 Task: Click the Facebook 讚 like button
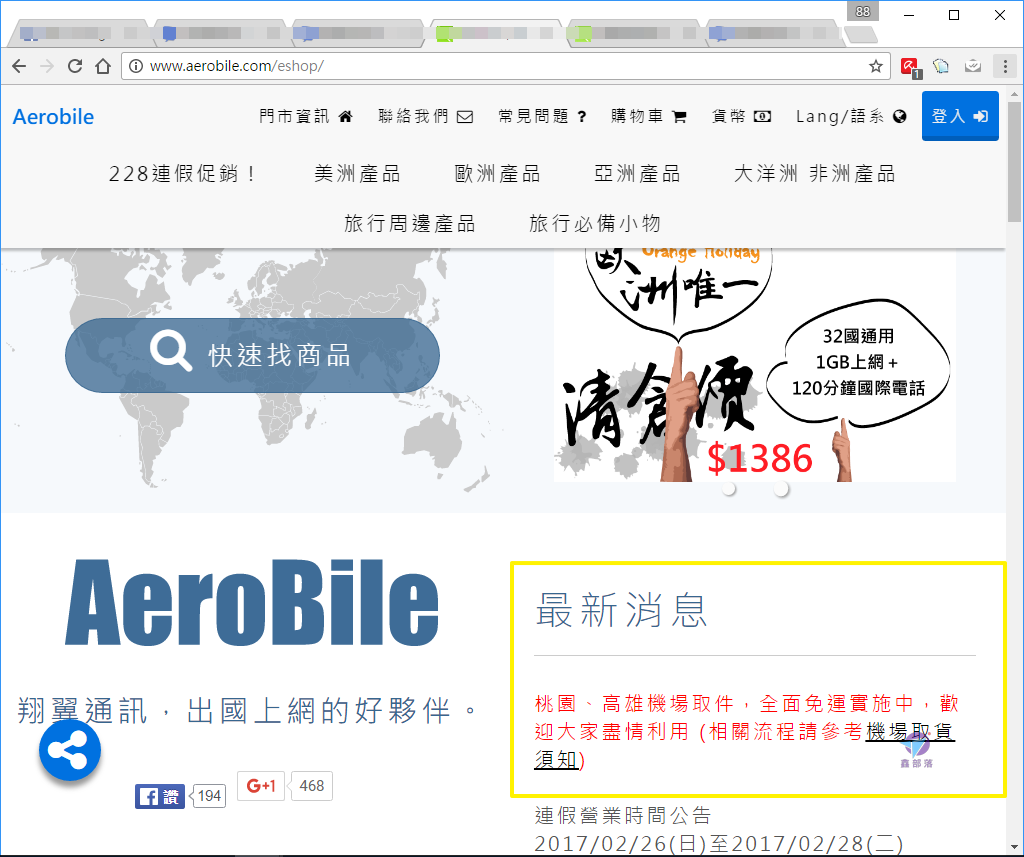160,796
